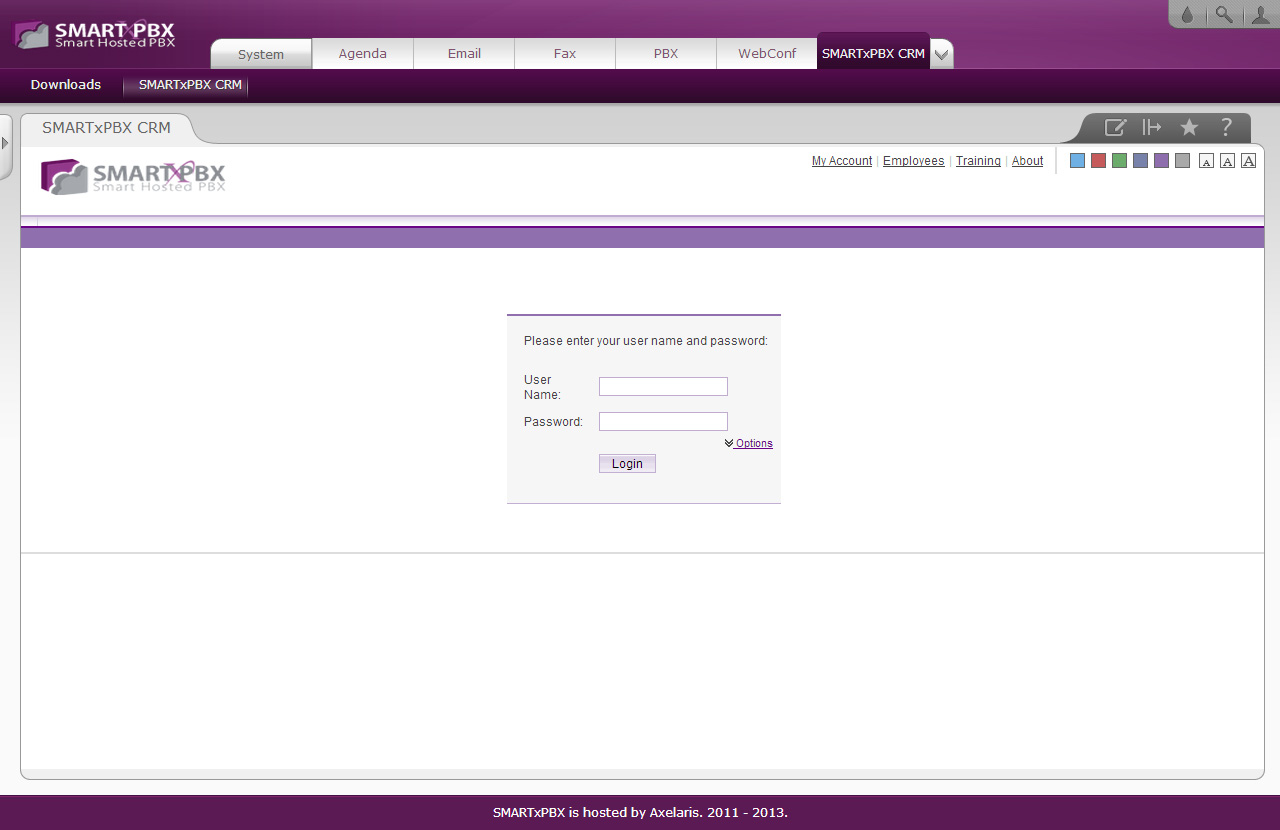The height and width of the screenshot is (830, 1280).
Task: Open the water drop theme icon
Action: [1187, 15]
